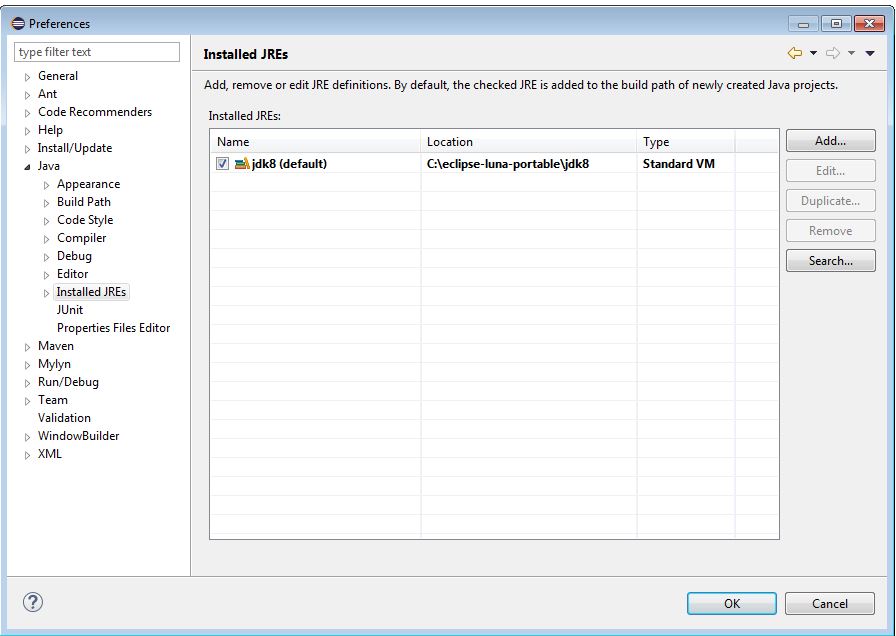Select the Validation preferences item
896x636 pixels.
click(64, 418)
